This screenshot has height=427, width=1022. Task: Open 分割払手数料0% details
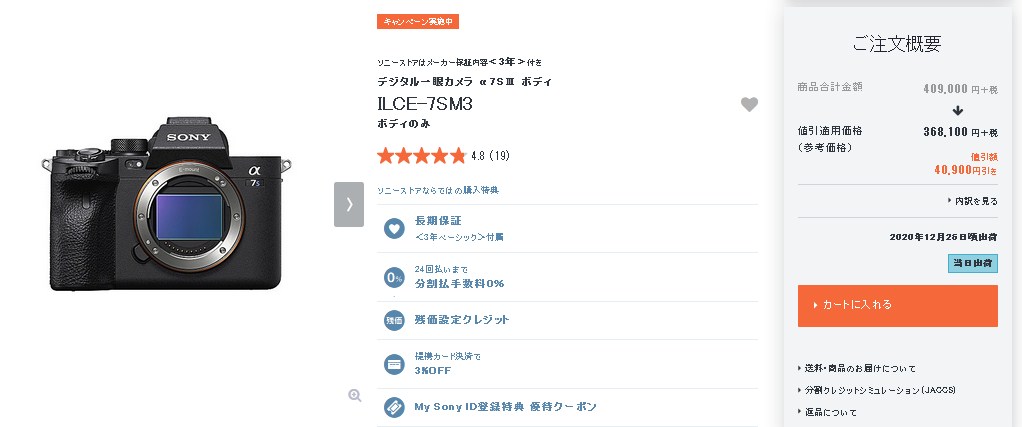click(x=460, y=284)
